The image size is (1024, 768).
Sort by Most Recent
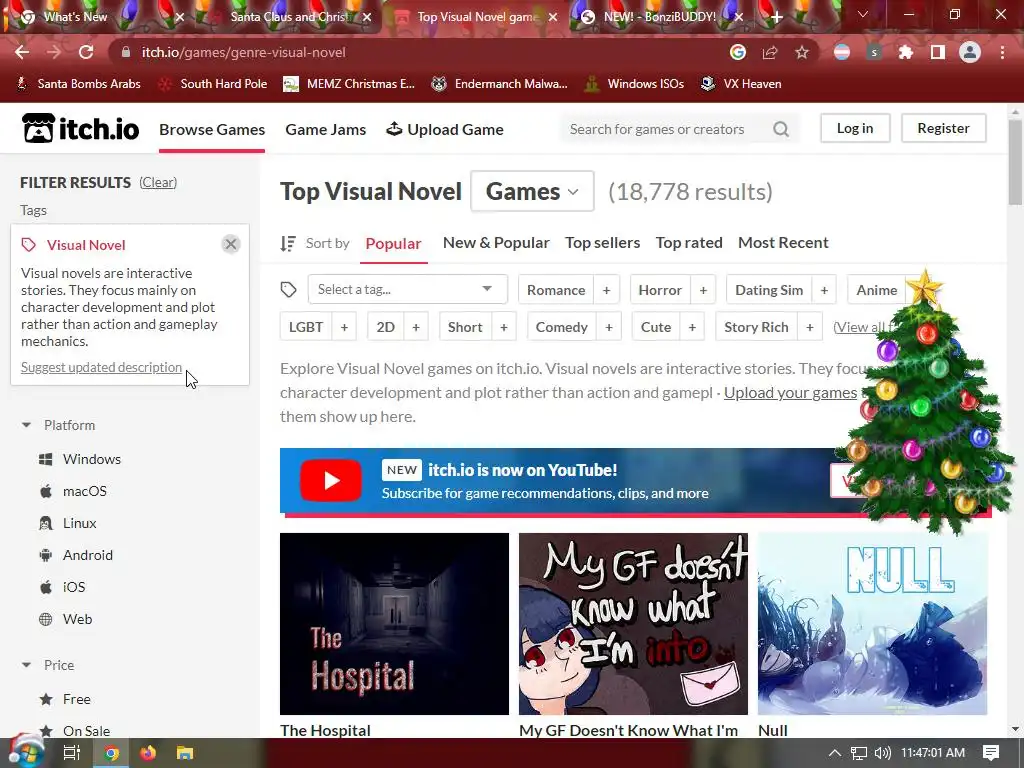coord(783,243)
